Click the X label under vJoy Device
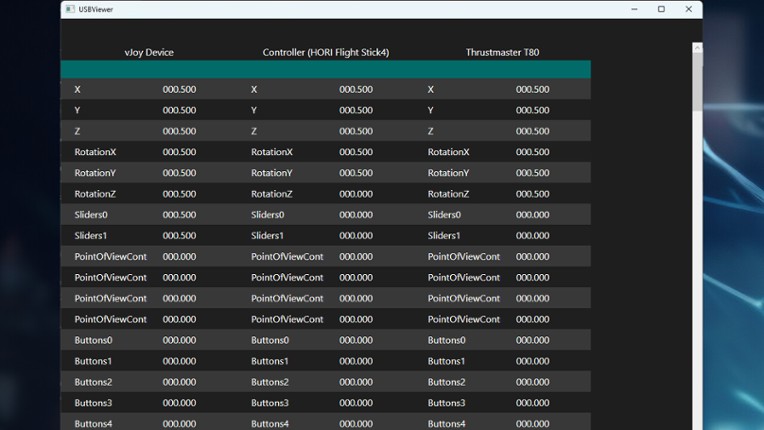The image size is (764, 430). click(x=77, y=90)
